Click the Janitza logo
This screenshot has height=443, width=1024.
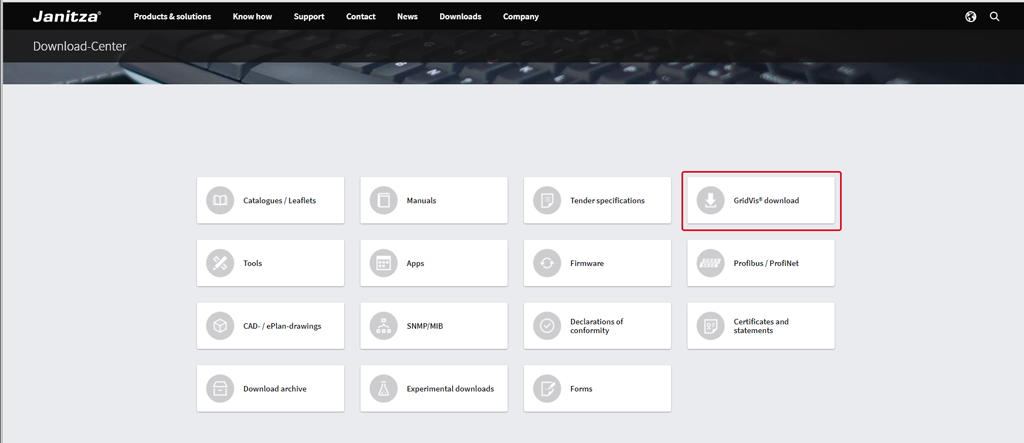point(67,16)
